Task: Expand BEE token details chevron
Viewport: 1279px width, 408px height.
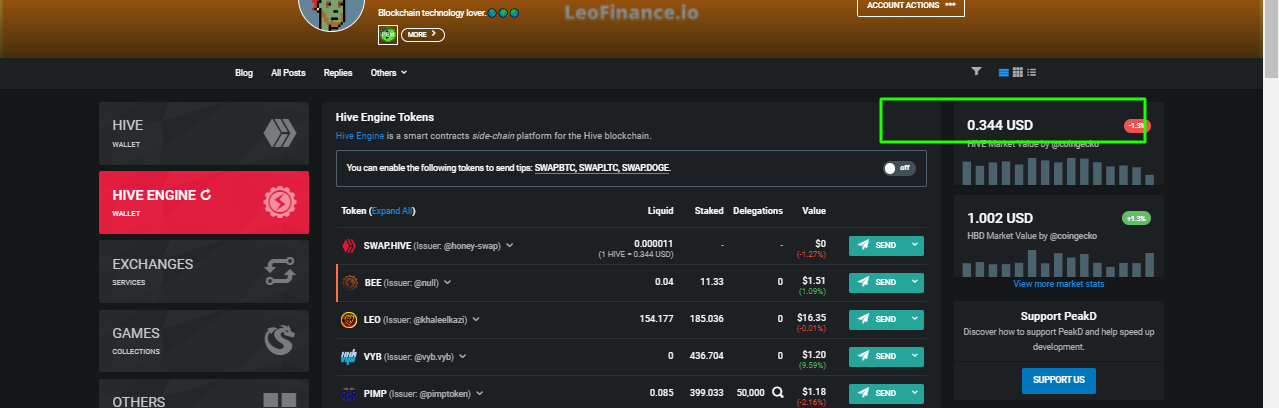Action: click(448, 282)
